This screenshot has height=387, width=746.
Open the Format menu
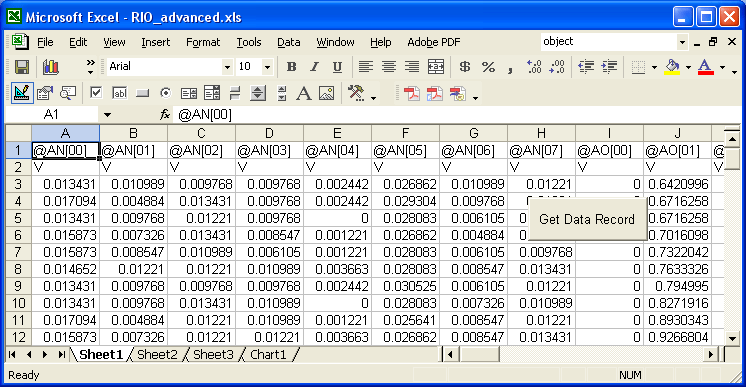[203, 42]
